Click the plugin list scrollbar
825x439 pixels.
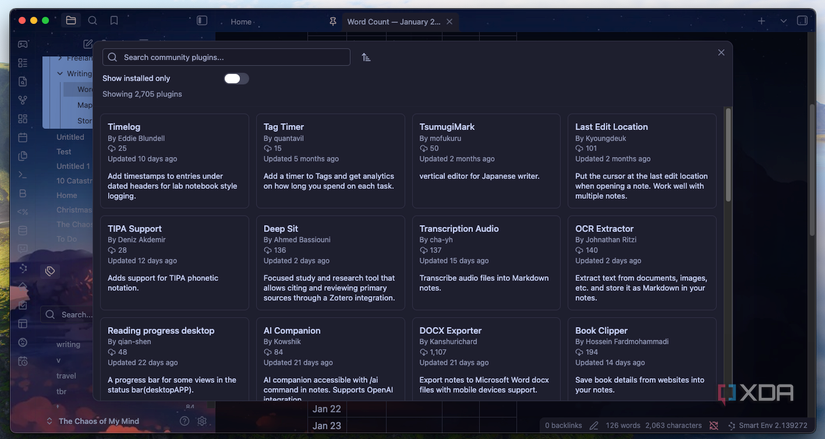tap(728, 154)
